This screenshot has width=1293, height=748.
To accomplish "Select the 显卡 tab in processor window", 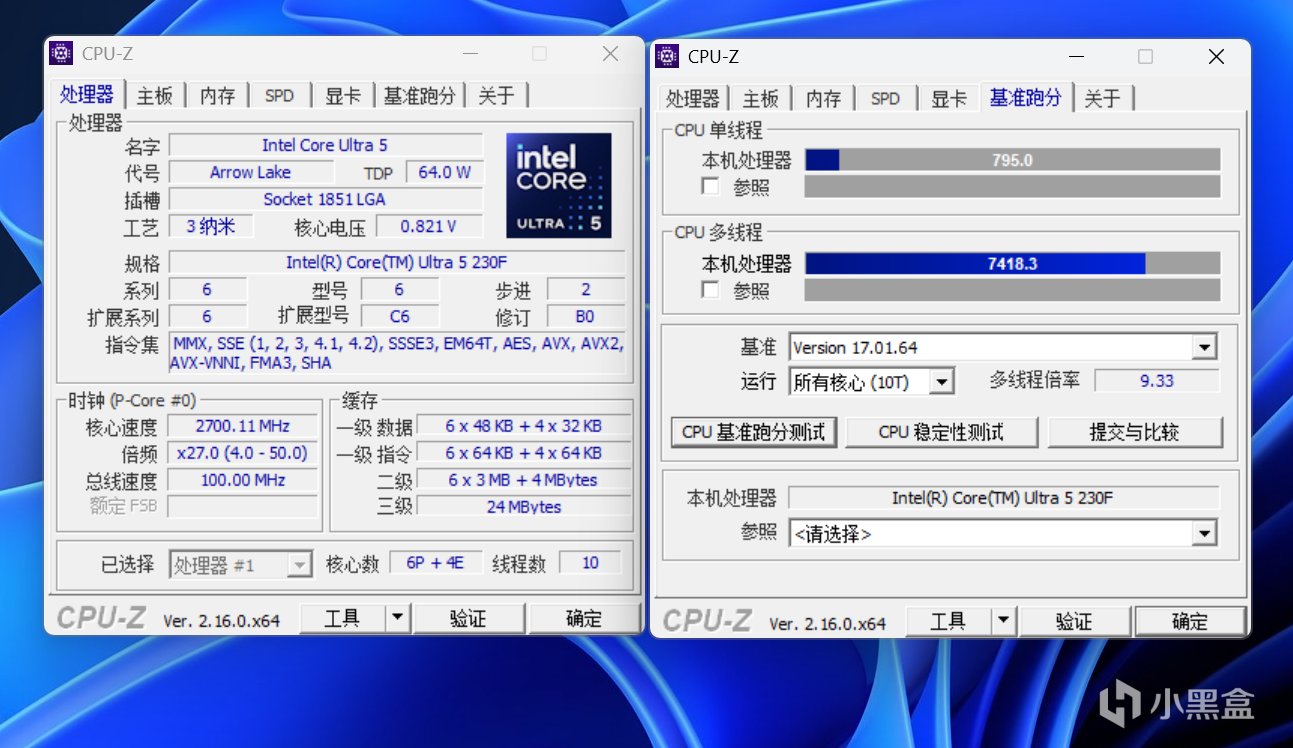I will click(343, 95).
